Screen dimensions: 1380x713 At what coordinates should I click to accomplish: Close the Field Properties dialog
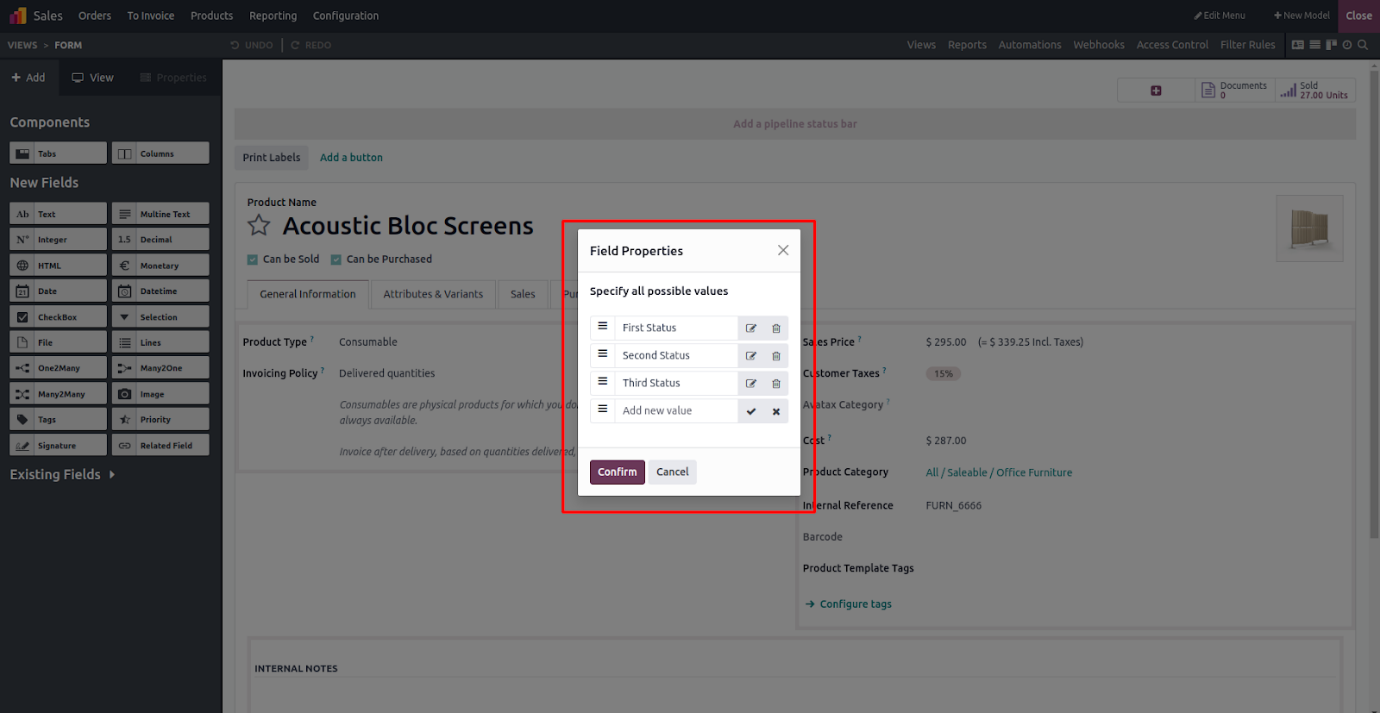(783, 250)
